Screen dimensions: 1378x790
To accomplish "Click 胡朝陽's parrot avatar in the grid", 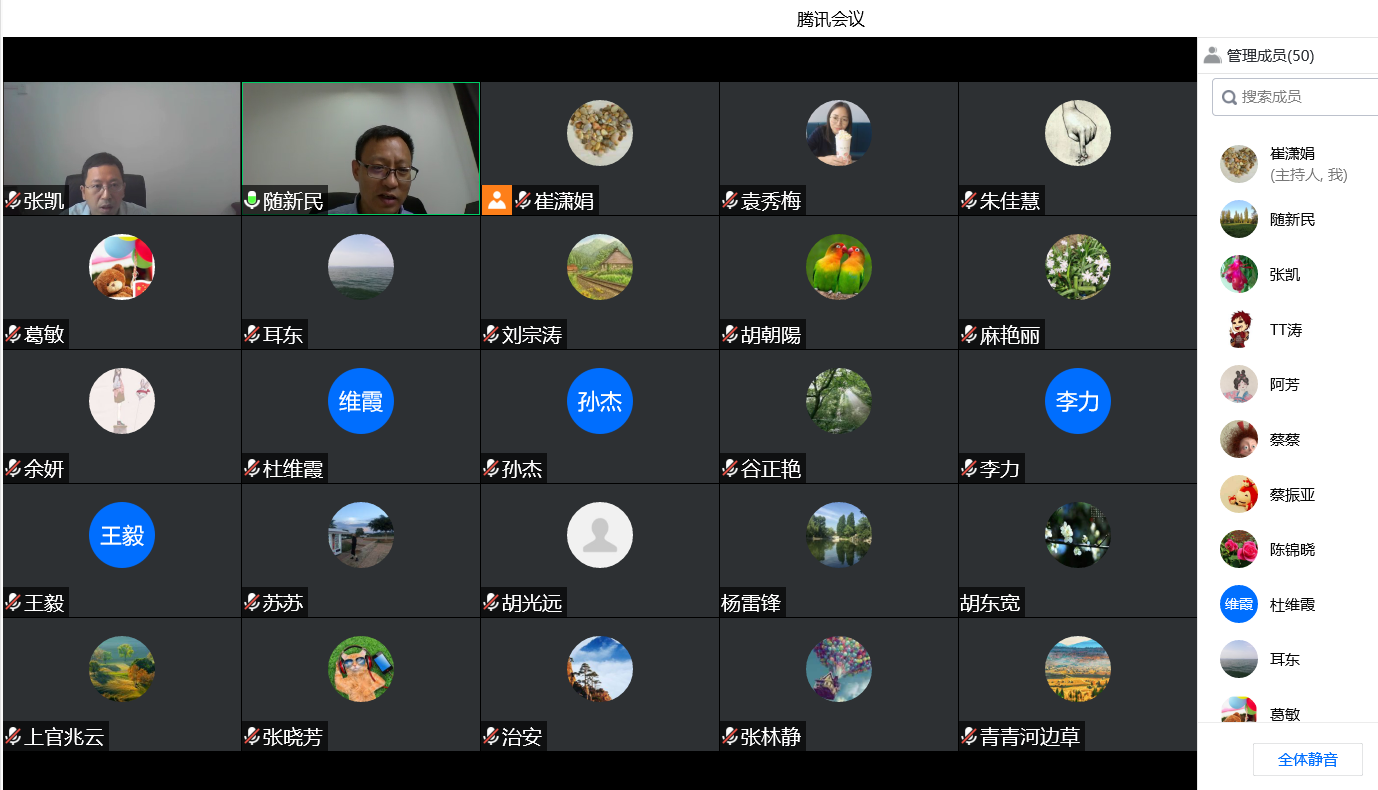I will [838, 267].
